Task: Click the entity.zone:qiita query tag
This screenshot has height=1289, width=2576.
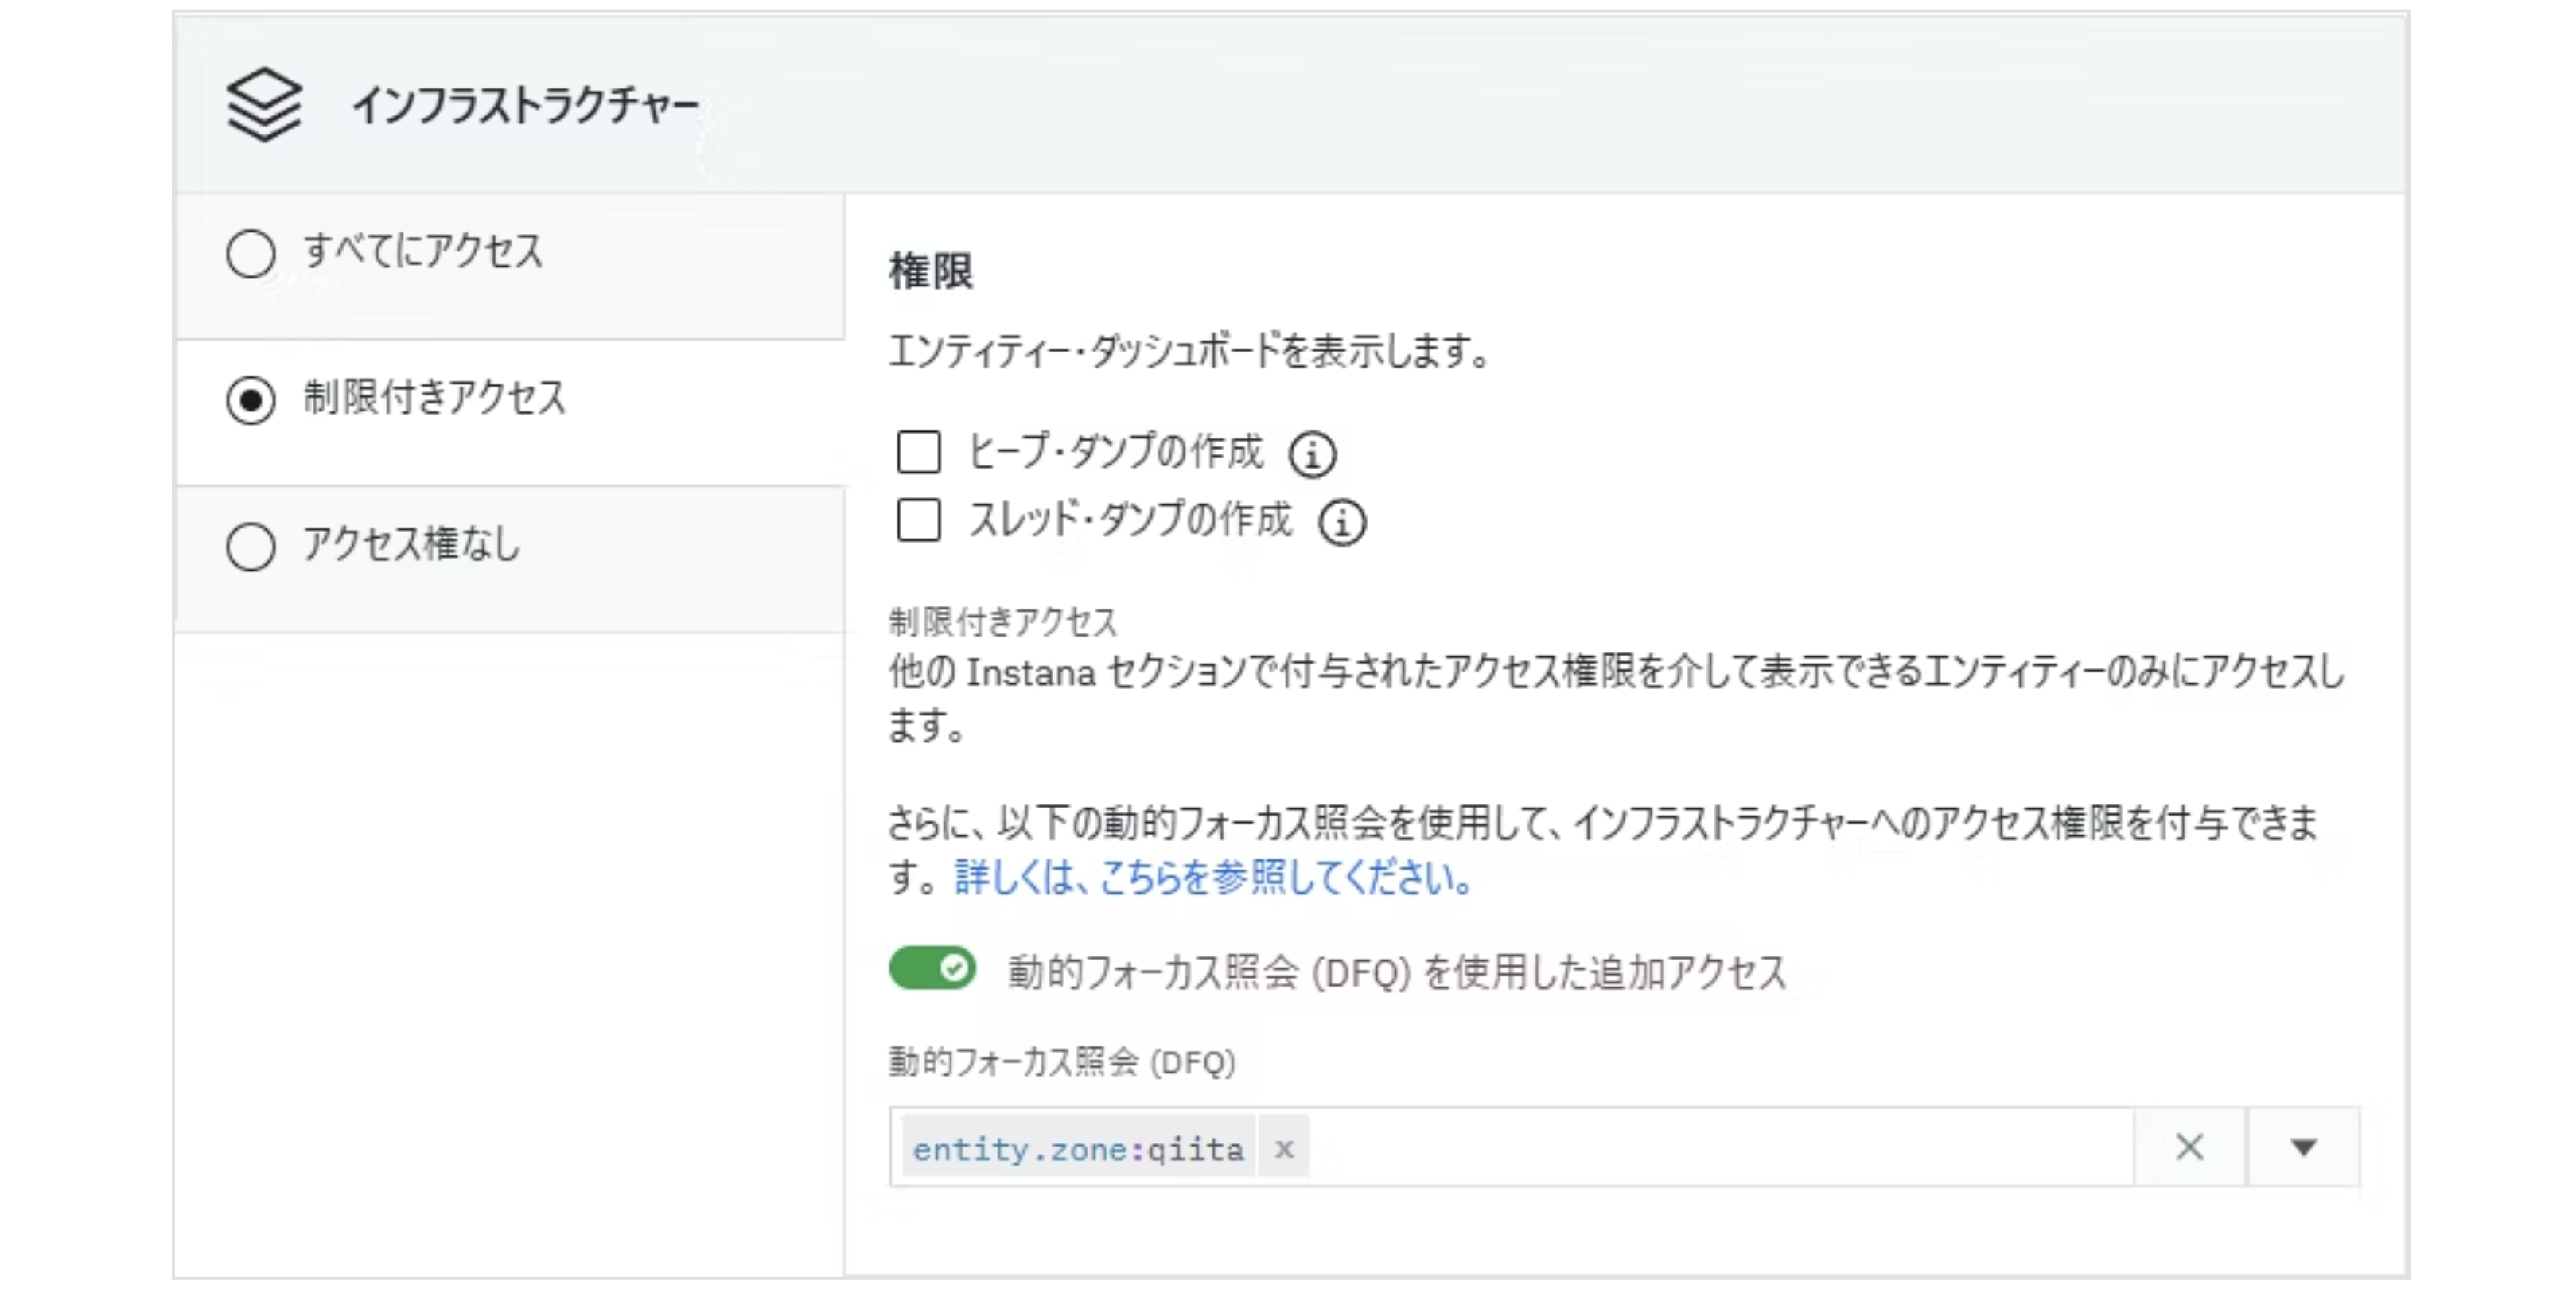Action: (x=1078, y=1149)
